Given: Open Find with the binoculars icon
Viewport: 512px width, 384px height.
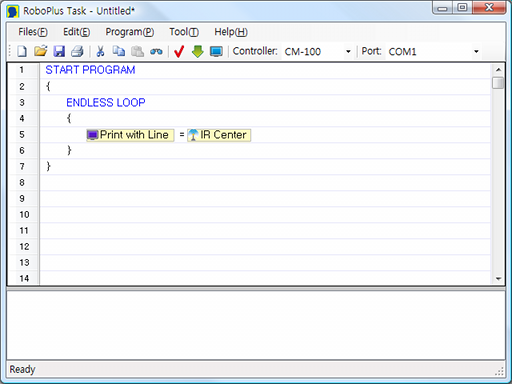Looking at the screenshot, I should [156, 52].
